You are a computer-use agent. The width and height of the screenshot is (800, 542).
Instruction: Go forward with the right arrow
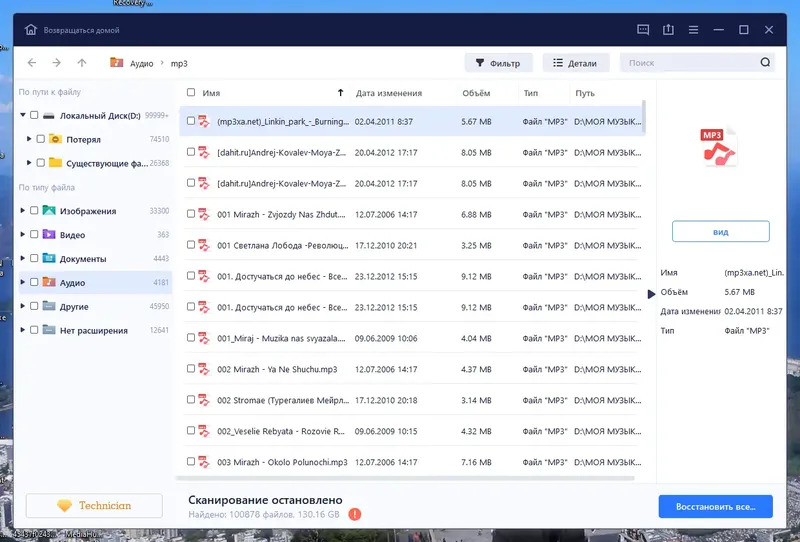coord(57,63)
